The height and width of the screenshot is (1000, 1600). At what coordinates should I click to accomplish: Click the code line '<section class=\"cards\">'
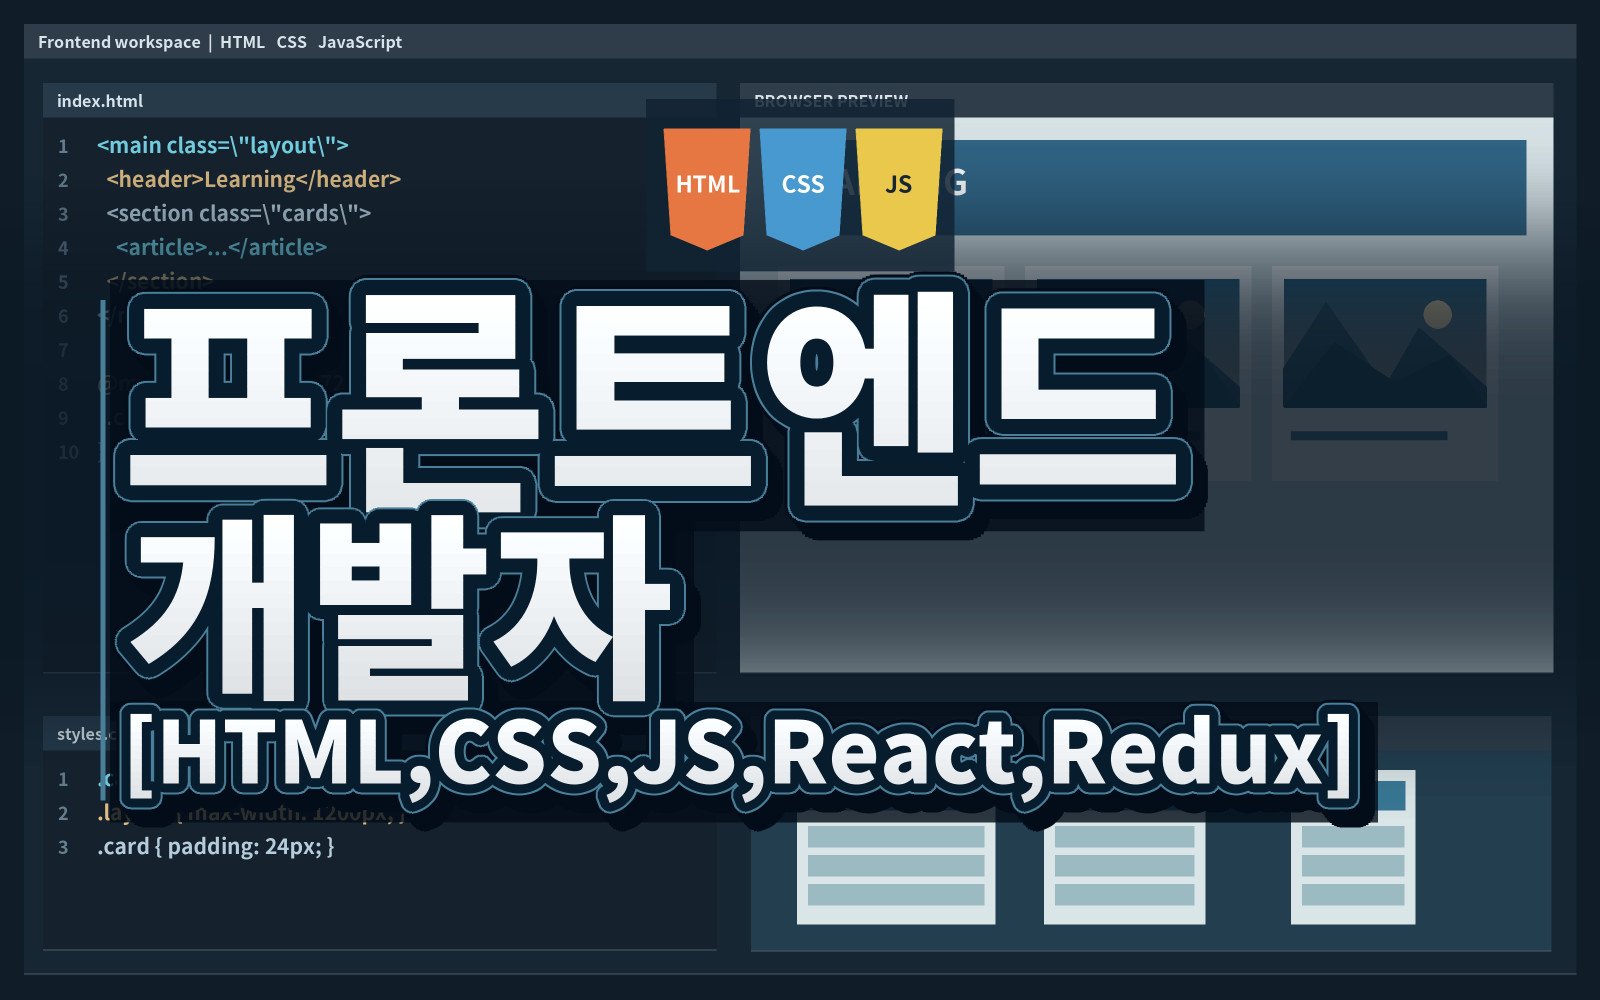[x=239, y=214]
